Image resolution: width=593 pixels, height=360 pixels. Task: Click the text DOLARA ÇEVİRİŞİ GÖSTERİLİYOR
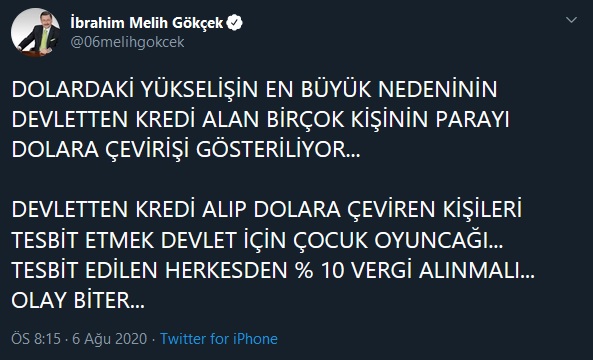186,150
